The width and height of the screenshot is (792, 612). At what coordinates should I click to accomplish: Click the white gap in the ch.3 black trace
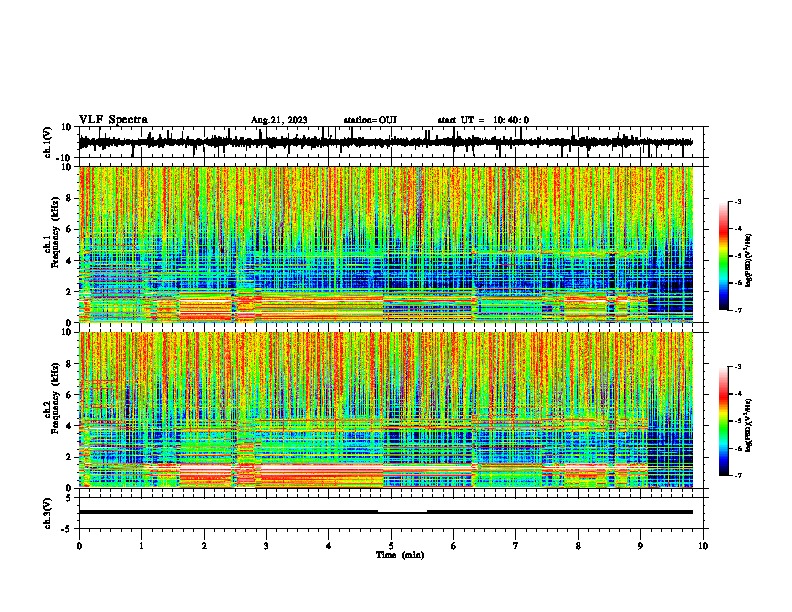click(x=403, y=512)
